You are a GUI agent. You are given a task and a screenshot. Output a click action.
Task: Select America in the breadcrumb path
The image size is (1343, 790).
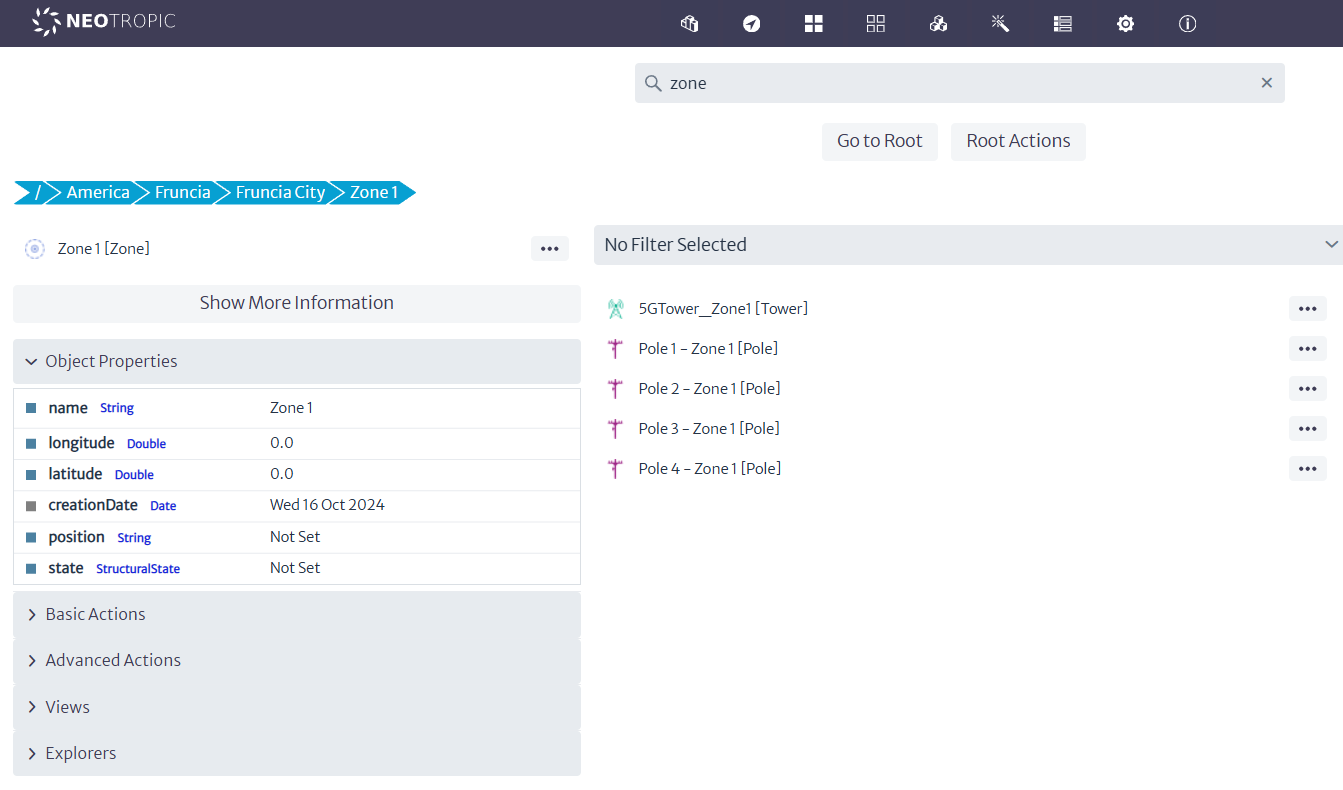98,193
